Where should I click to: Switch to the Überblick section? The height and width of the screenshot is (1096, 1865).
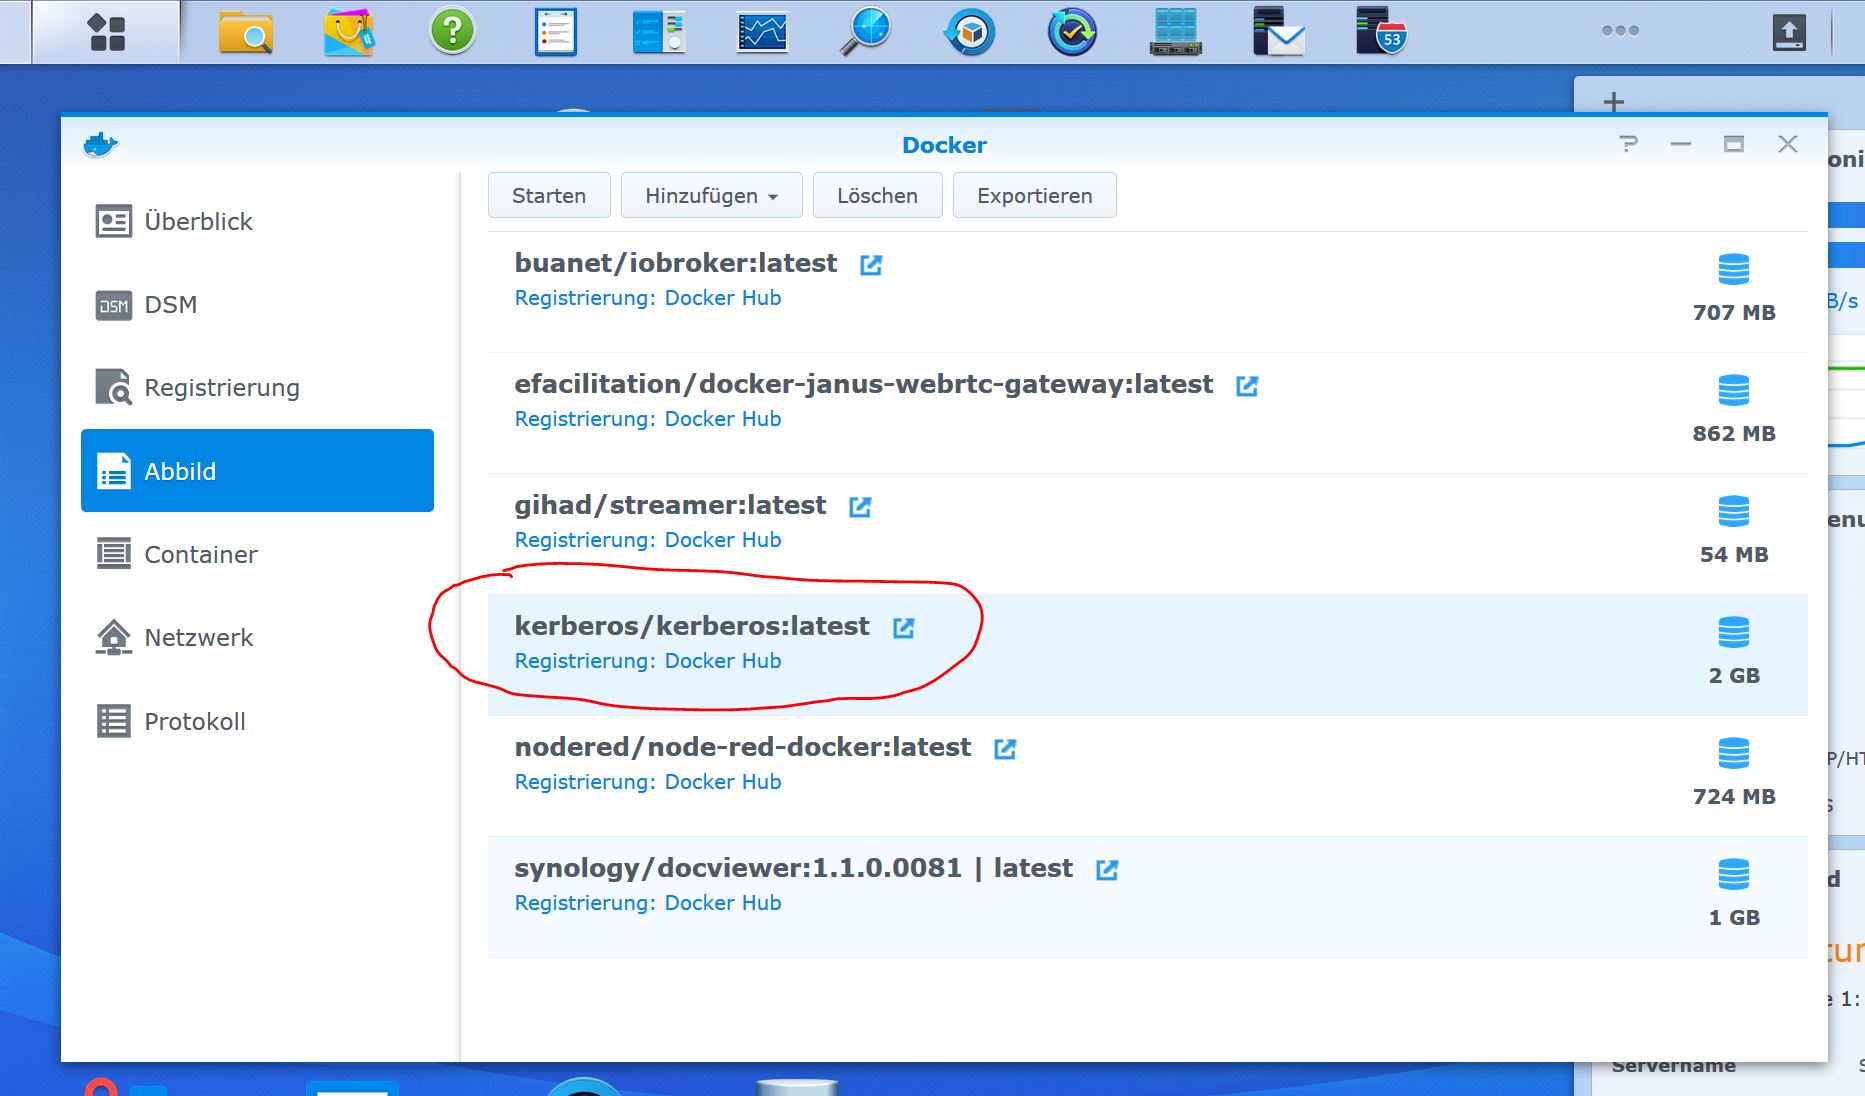point(257,221)
